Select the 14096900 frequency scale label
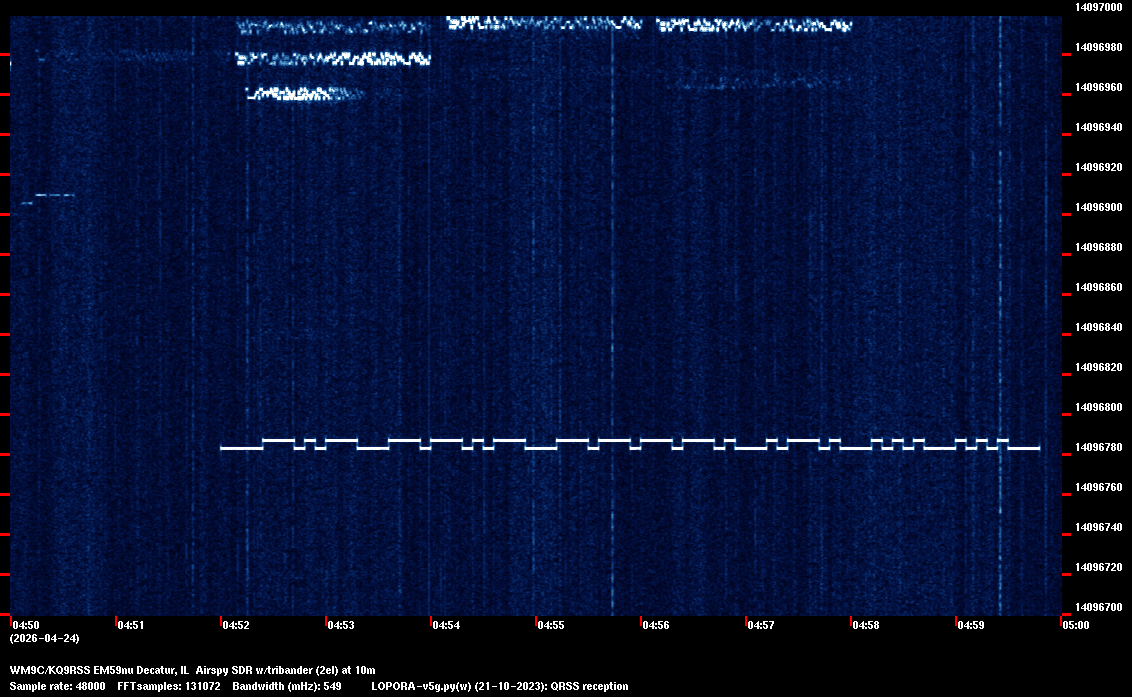 click(1097, 207)
